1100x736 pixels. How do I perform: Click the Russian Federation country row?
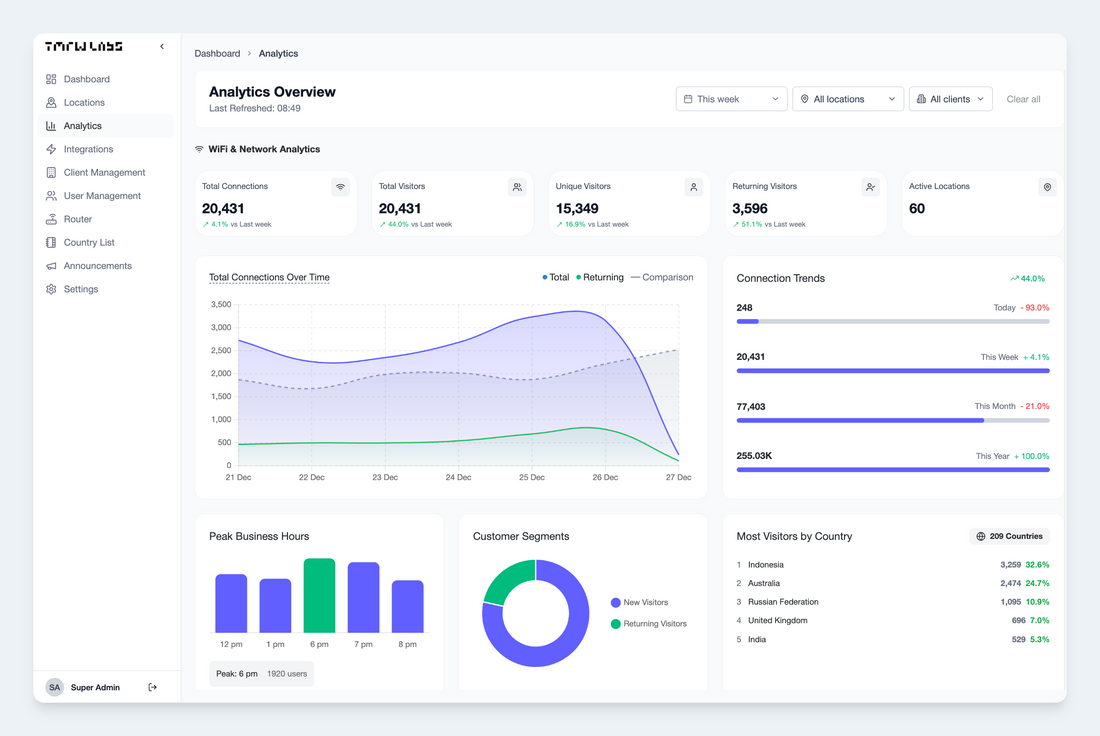893,602
